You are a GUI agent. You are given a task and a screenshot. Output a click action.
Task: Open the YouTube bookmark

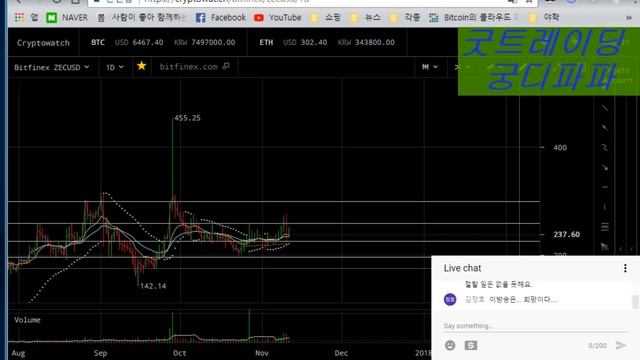(278, 18)
